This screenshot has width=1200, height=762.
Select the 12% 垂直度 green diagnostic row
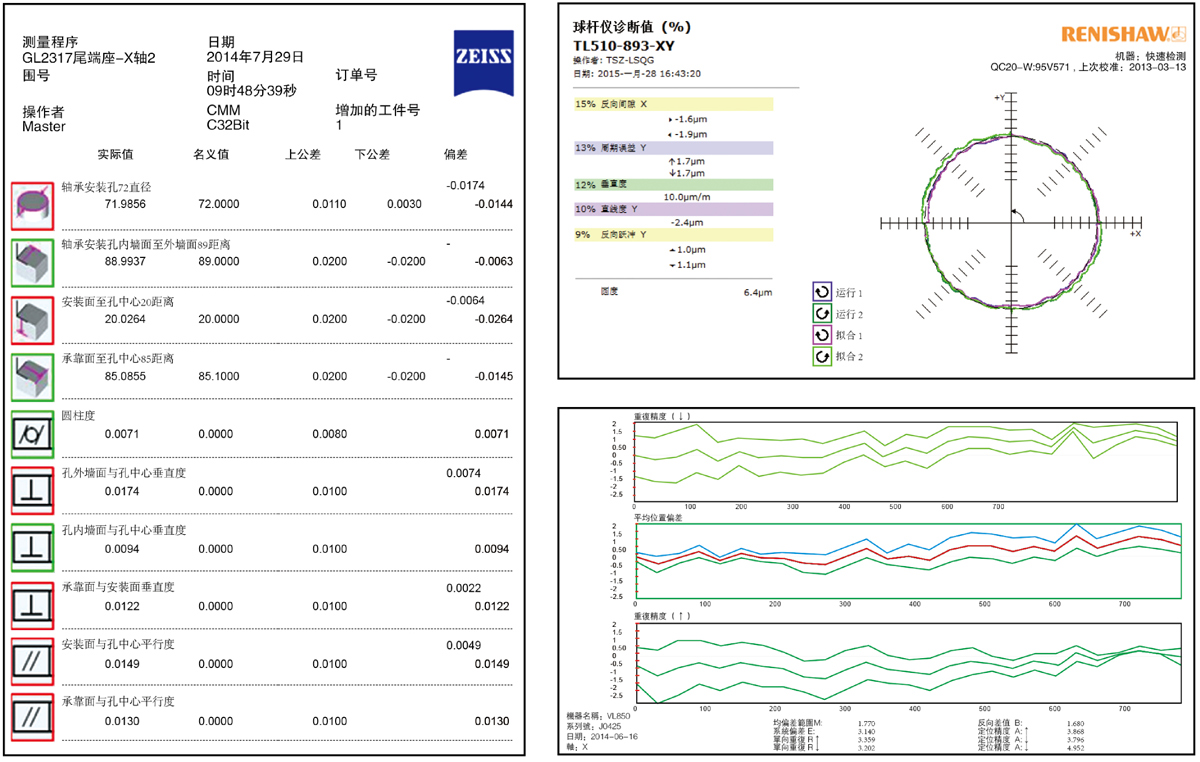[672, 185]
